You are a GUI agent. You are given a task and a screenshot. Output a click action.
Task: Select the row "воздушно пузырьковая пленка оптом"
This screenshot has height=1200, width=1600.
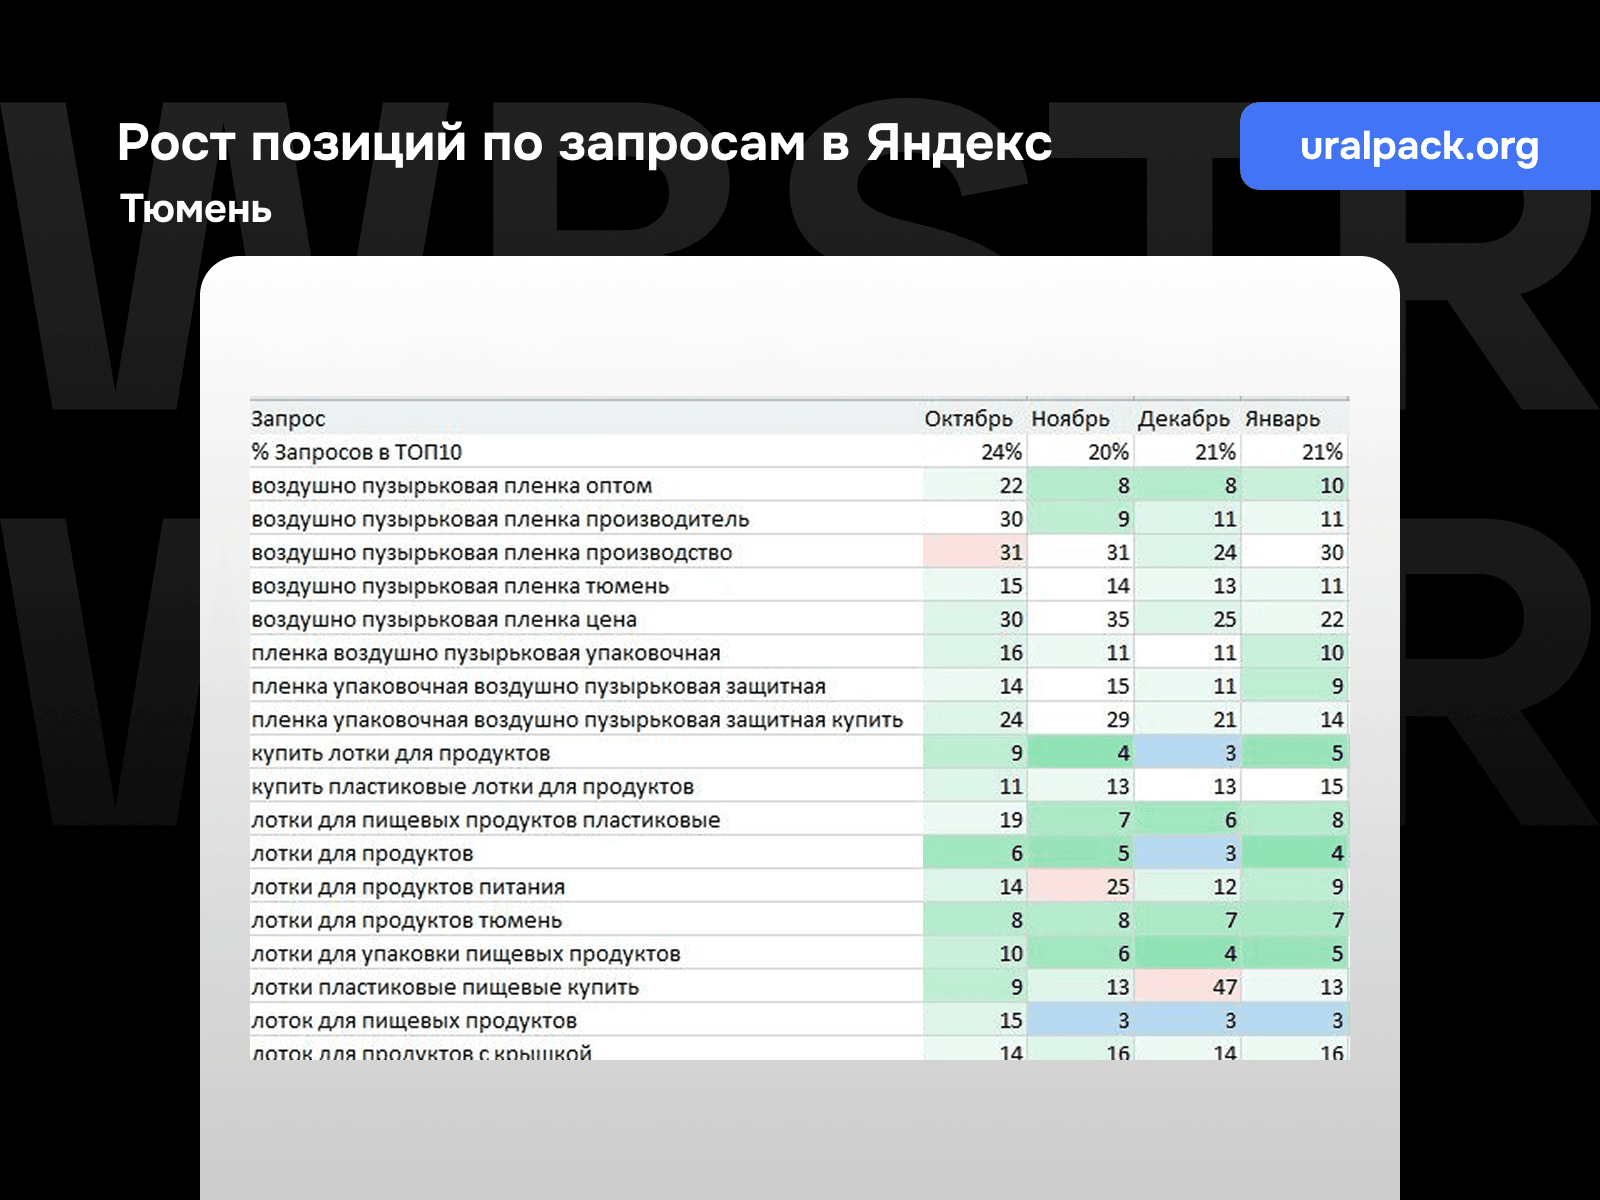tap(451, 485)
